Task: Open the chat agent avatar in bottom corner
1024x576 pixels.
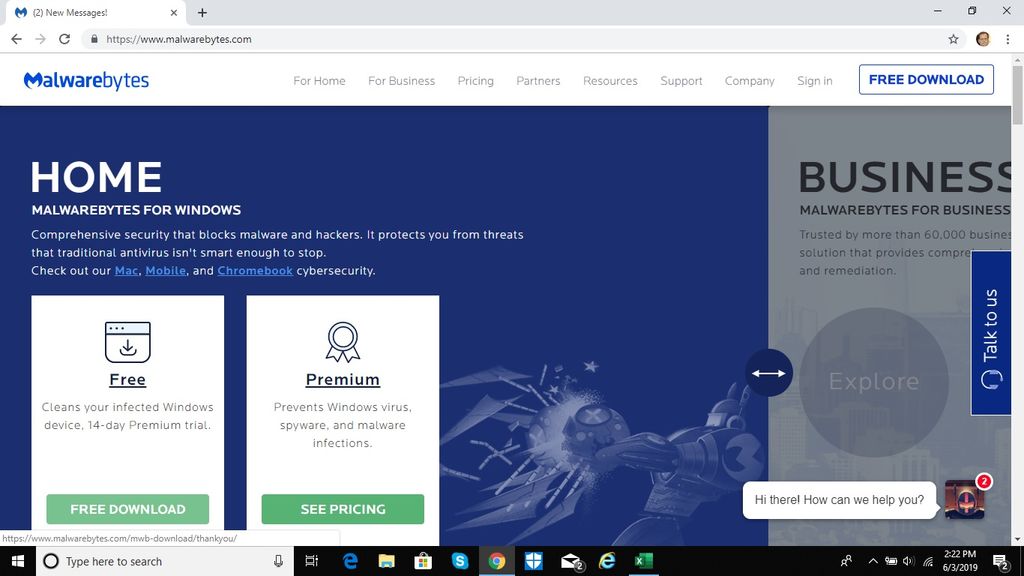Action: (x=963, y=500)
